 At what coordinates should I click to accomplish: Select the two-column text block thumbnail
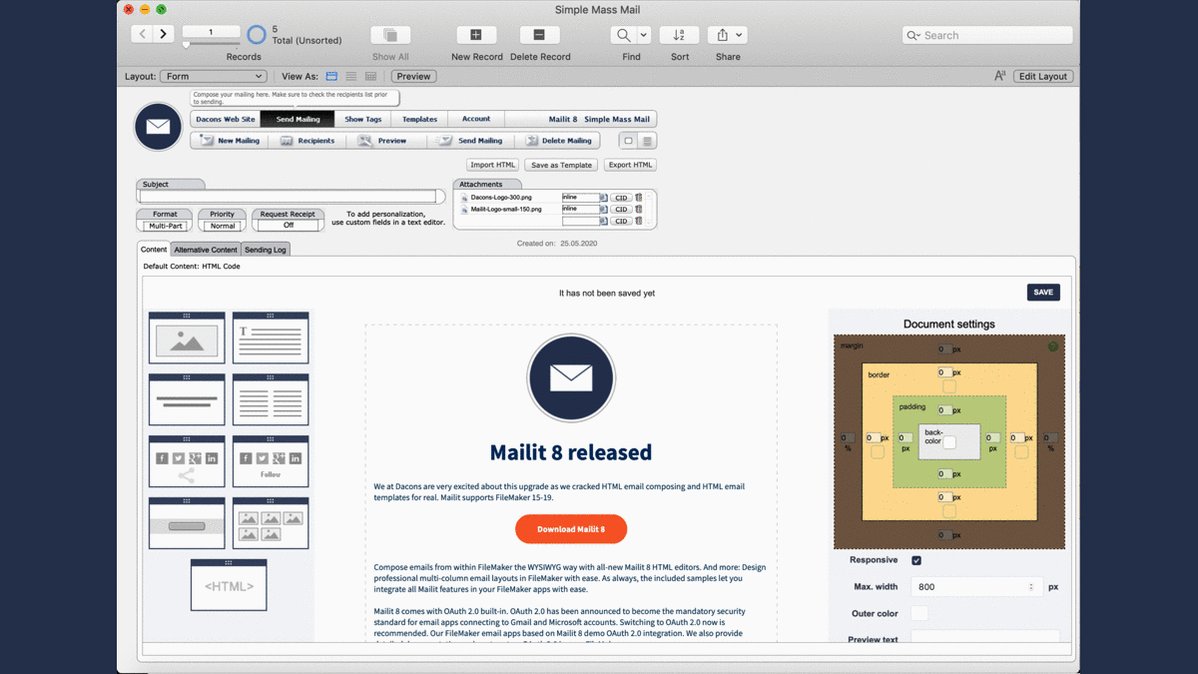pos(270,400)
